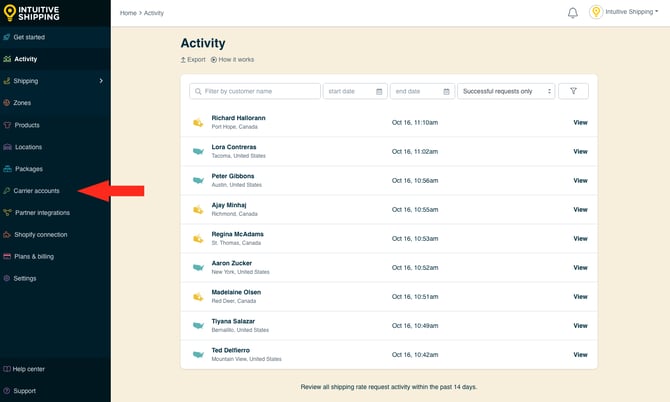
Task: Click the Home breadcrumb link
Action: [x=128, y=13]
